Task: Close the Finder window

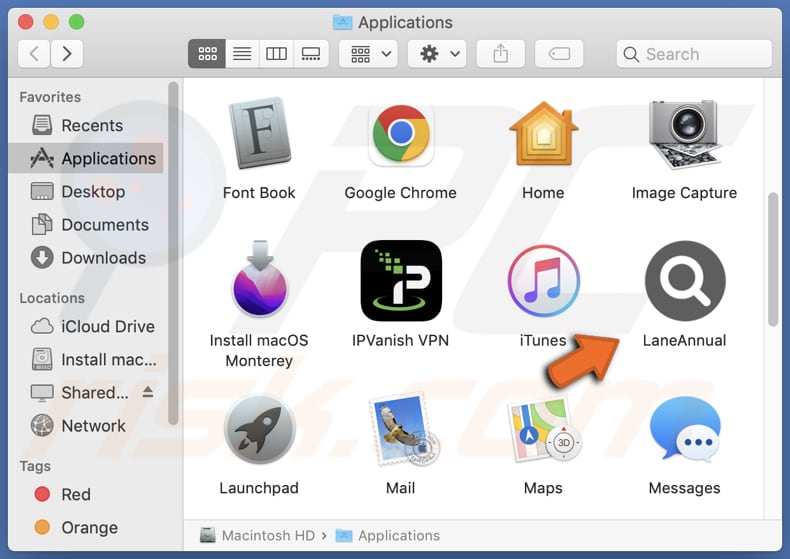Action: pos(25,22)
